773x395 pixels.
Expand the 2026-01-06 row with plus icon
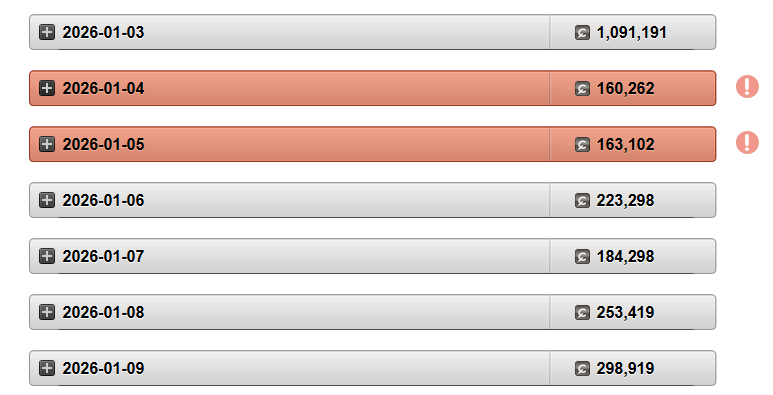pyautogui.click(x=47, y=200)
